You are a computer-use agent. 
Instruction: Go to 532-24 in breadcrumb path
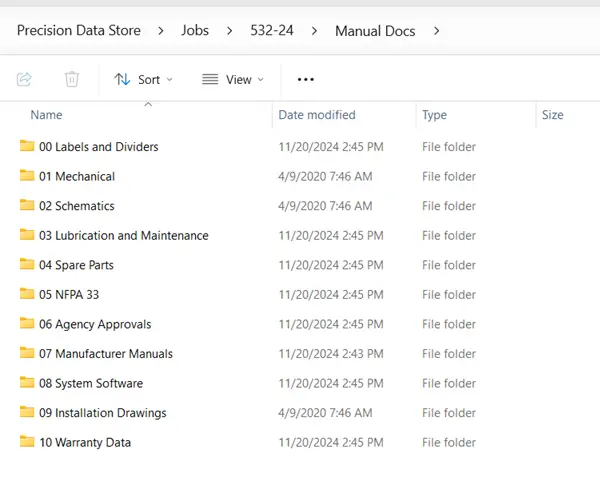click(x=272, y=31)
